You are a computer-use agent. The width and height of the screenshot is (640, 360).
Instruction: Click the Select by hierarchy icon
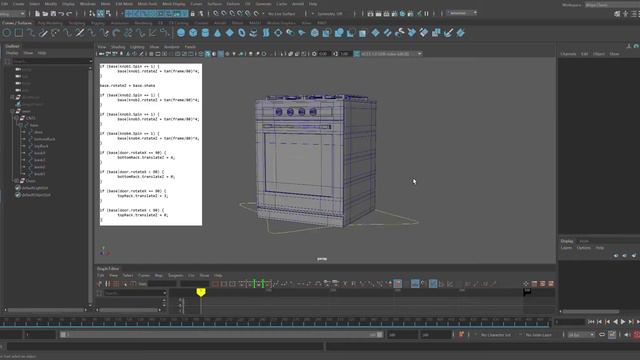92,13
